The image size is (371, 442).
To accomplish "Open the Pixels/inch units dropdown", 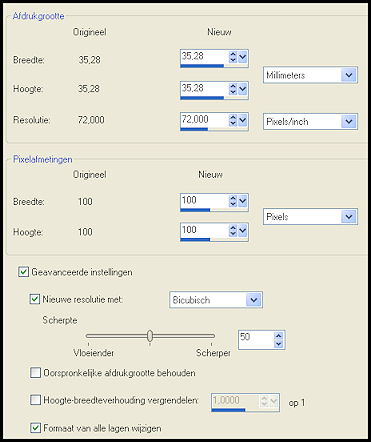I will point(349,121).
